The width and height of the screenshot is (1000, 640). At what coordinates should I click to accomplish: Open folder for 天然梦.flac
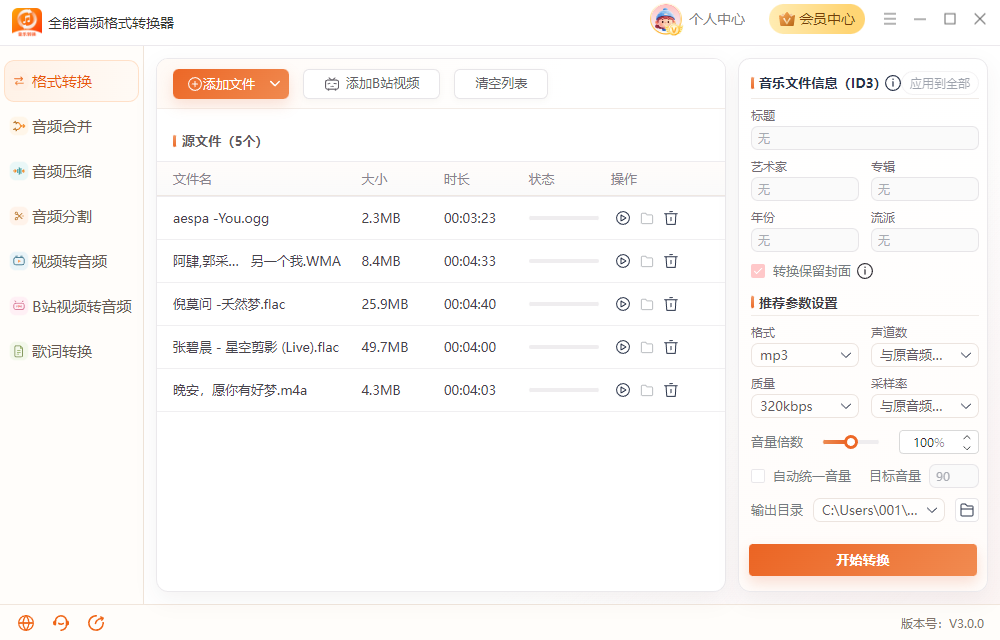(x=647, y=304)
